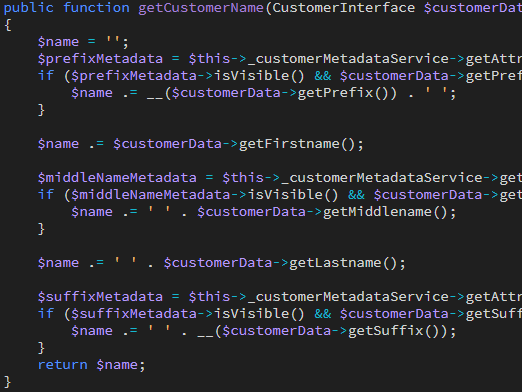Screen dimensions: 522x392
Task: Click the function keyword in declaration
Action: [x=96, y=7]
